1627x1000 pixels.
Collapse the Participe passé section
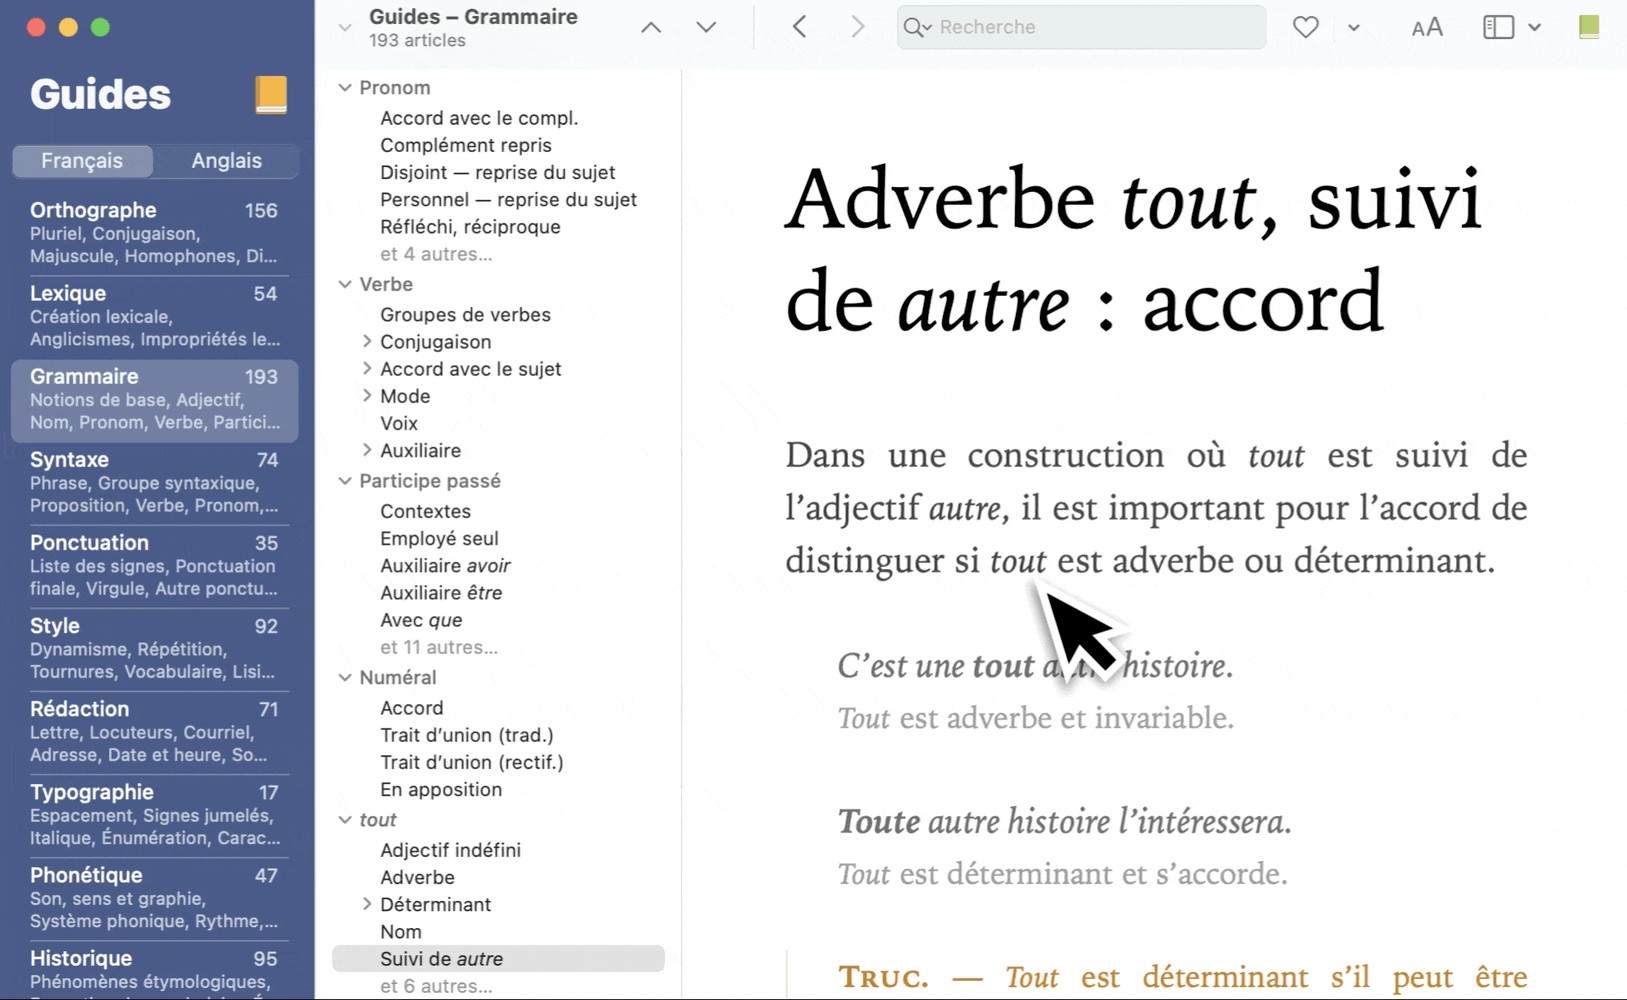[x=345, y=481]
